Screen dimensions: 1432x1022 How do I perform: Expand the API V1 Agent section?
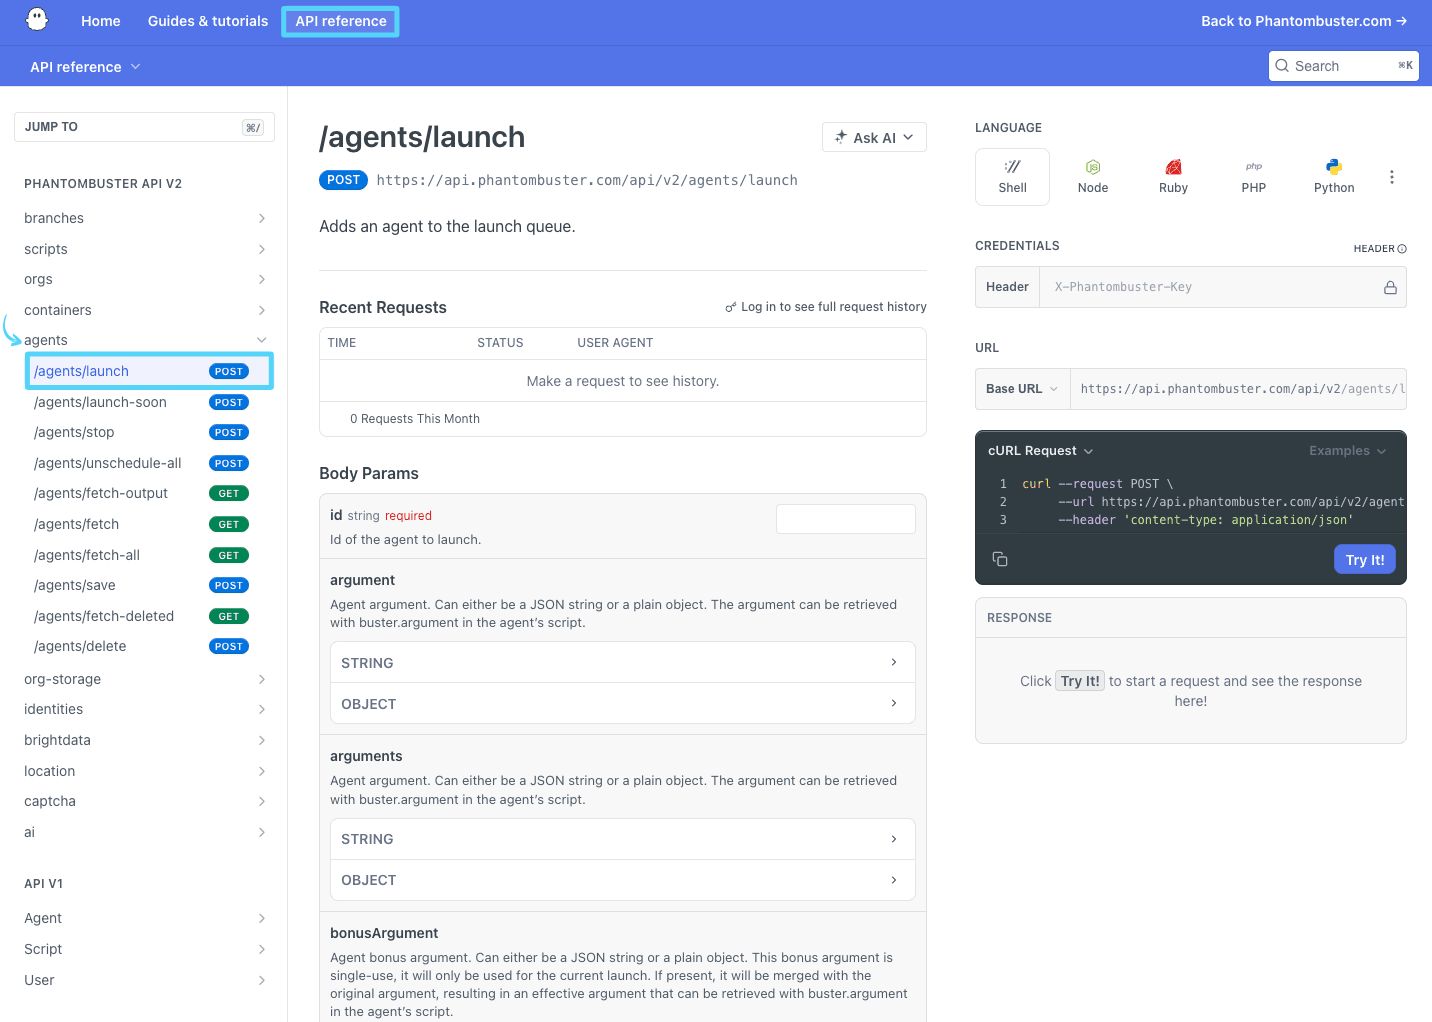click(x=144, y=918)
